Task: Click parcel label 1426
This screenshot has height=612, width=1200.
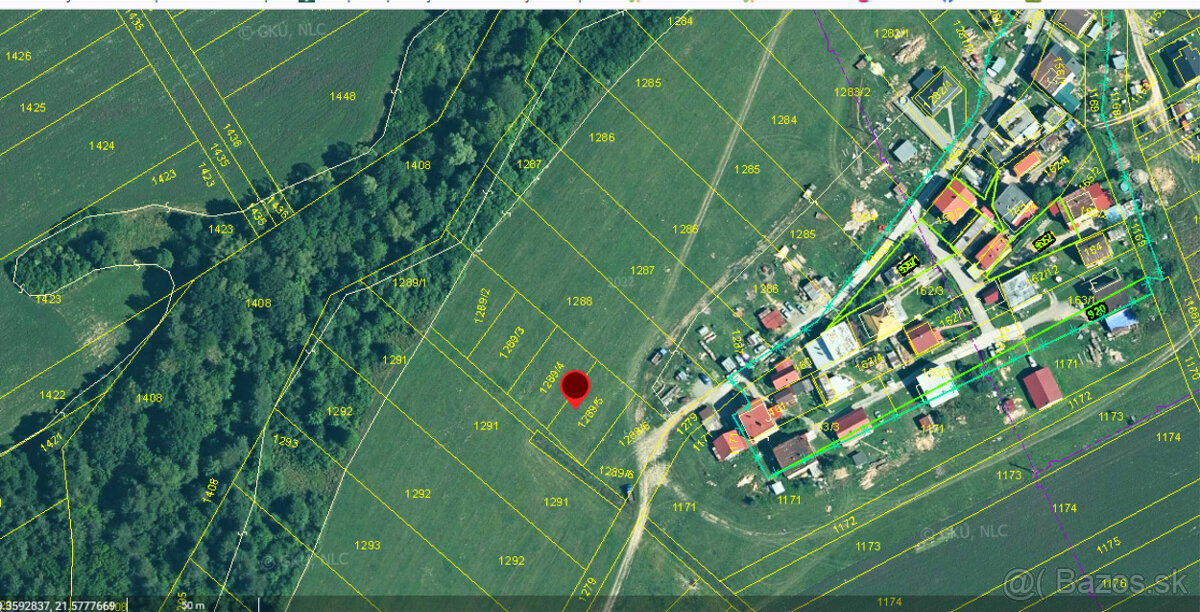Action: click(18, 56)
